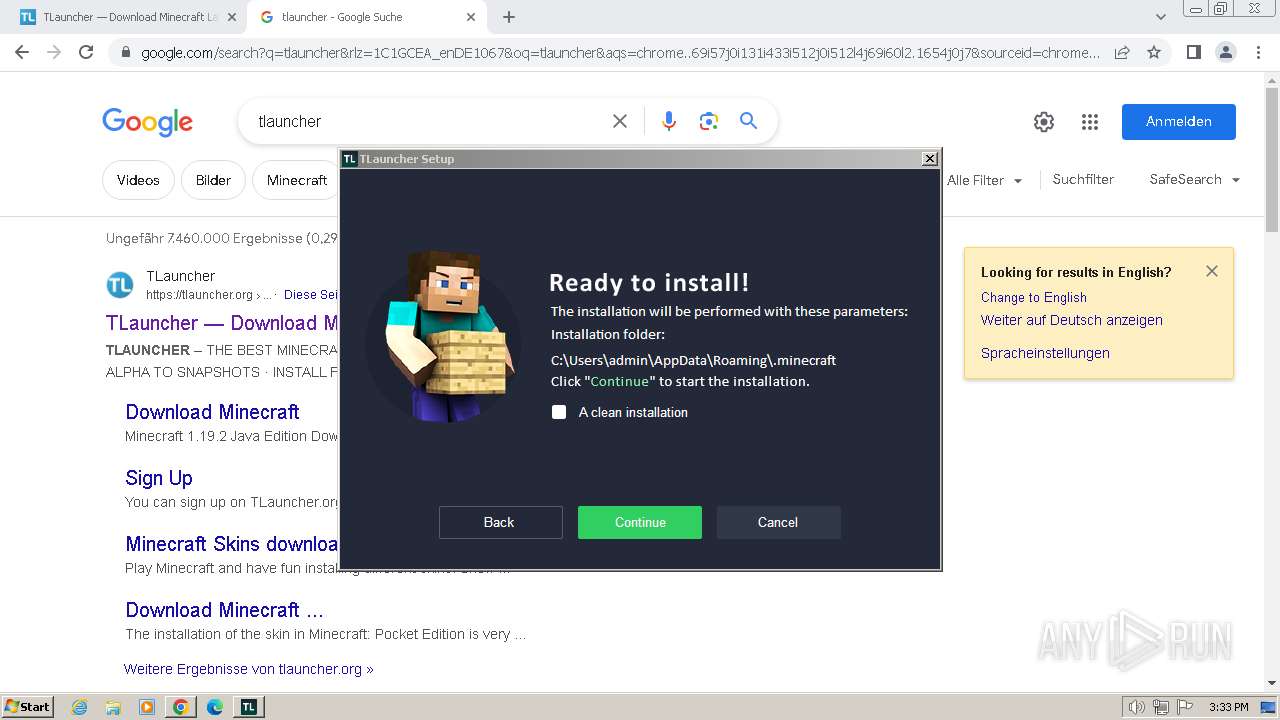
Task: Open main 'TLauncher — Download M...' result title
Action: [222, 323]
